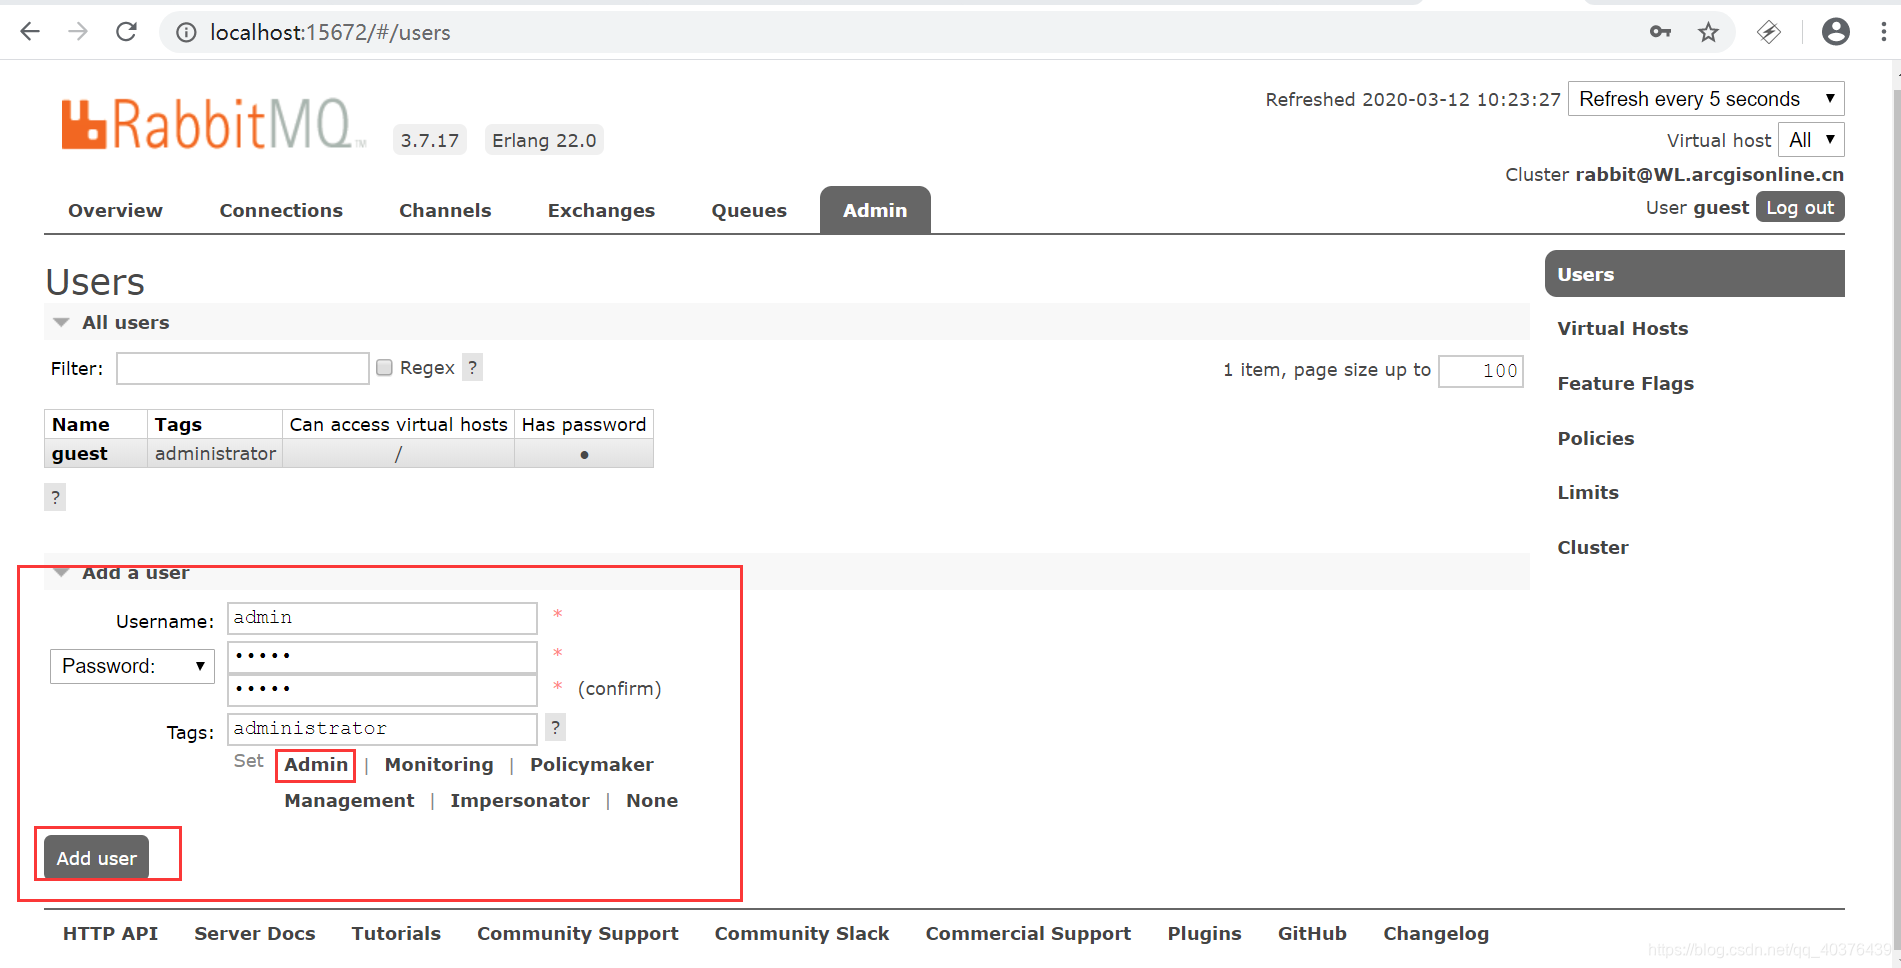Open the browser profile avatar
1901x968 pixels.
click(x=1836, y=32)
